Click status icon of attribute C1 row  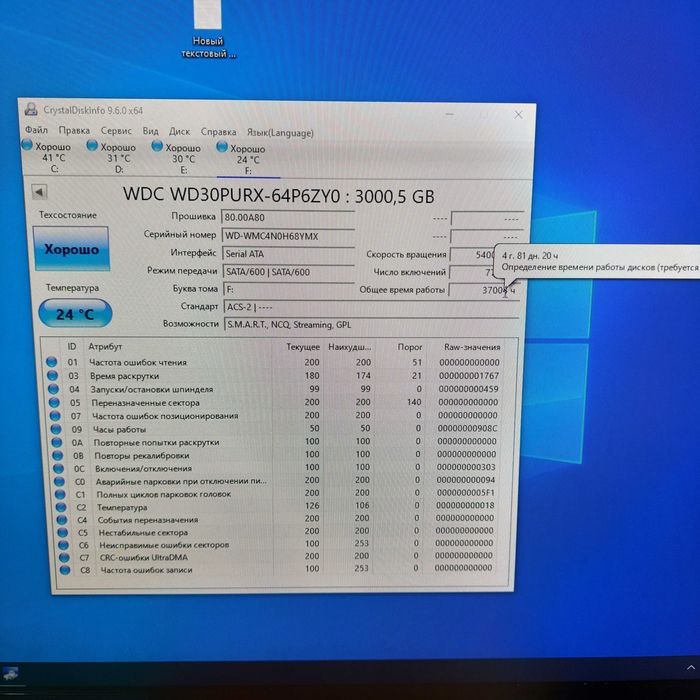(x=60, y=494)
